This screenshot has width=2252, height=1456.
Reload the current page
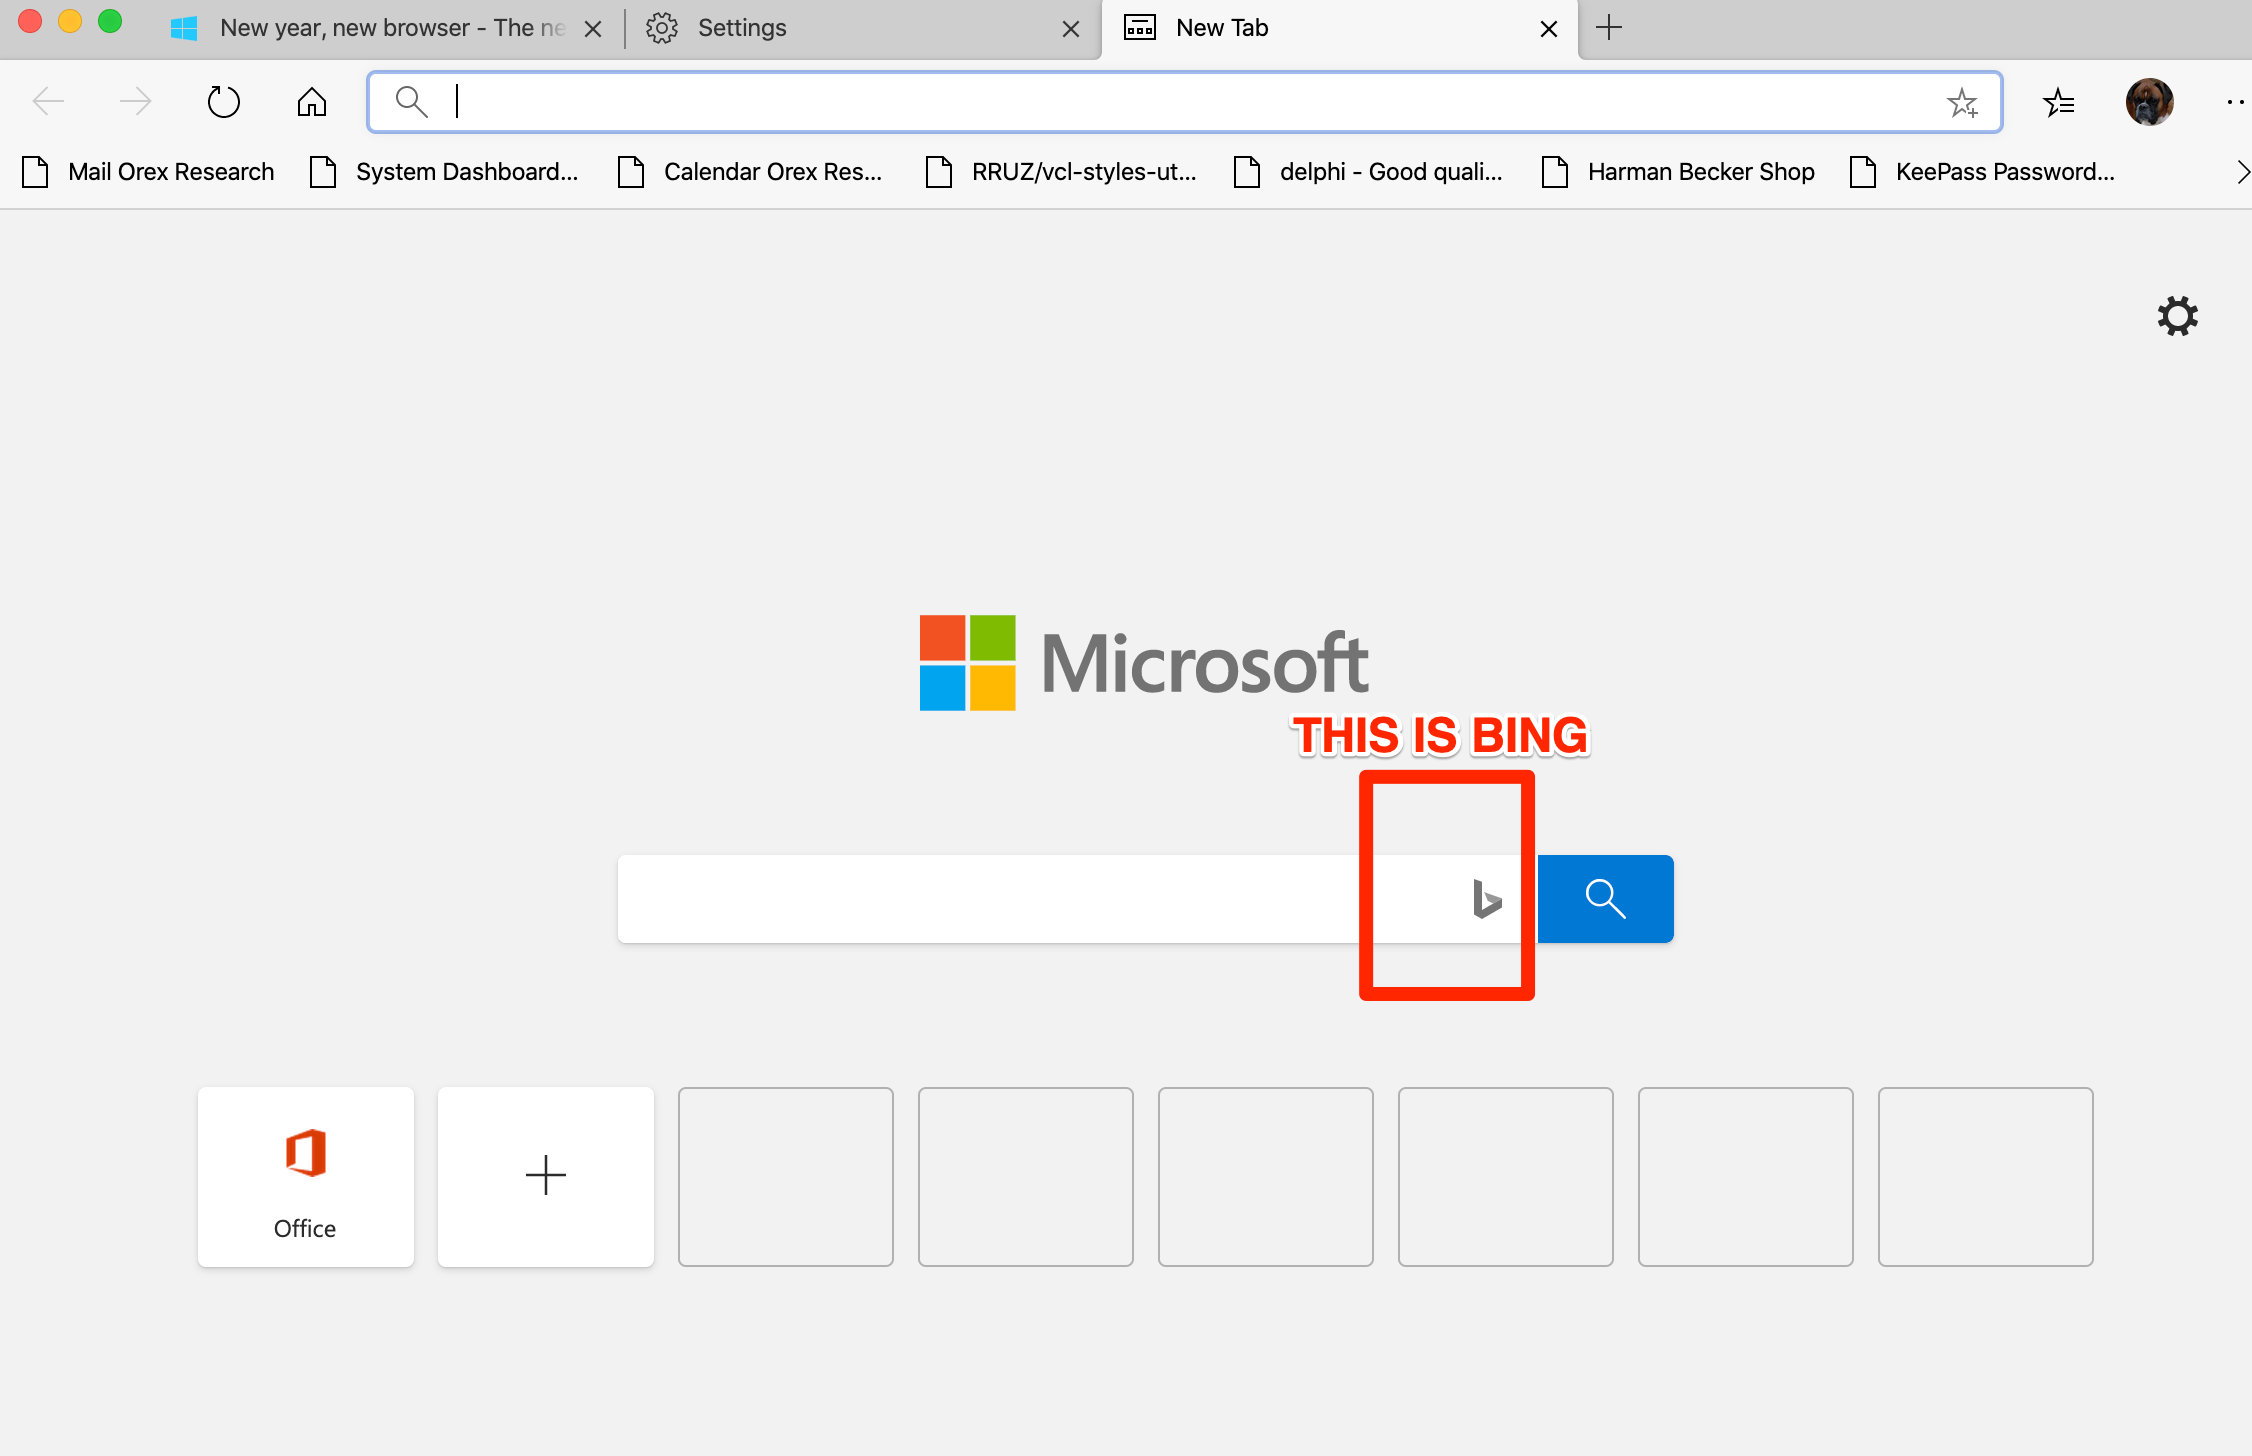click(222, 101)
